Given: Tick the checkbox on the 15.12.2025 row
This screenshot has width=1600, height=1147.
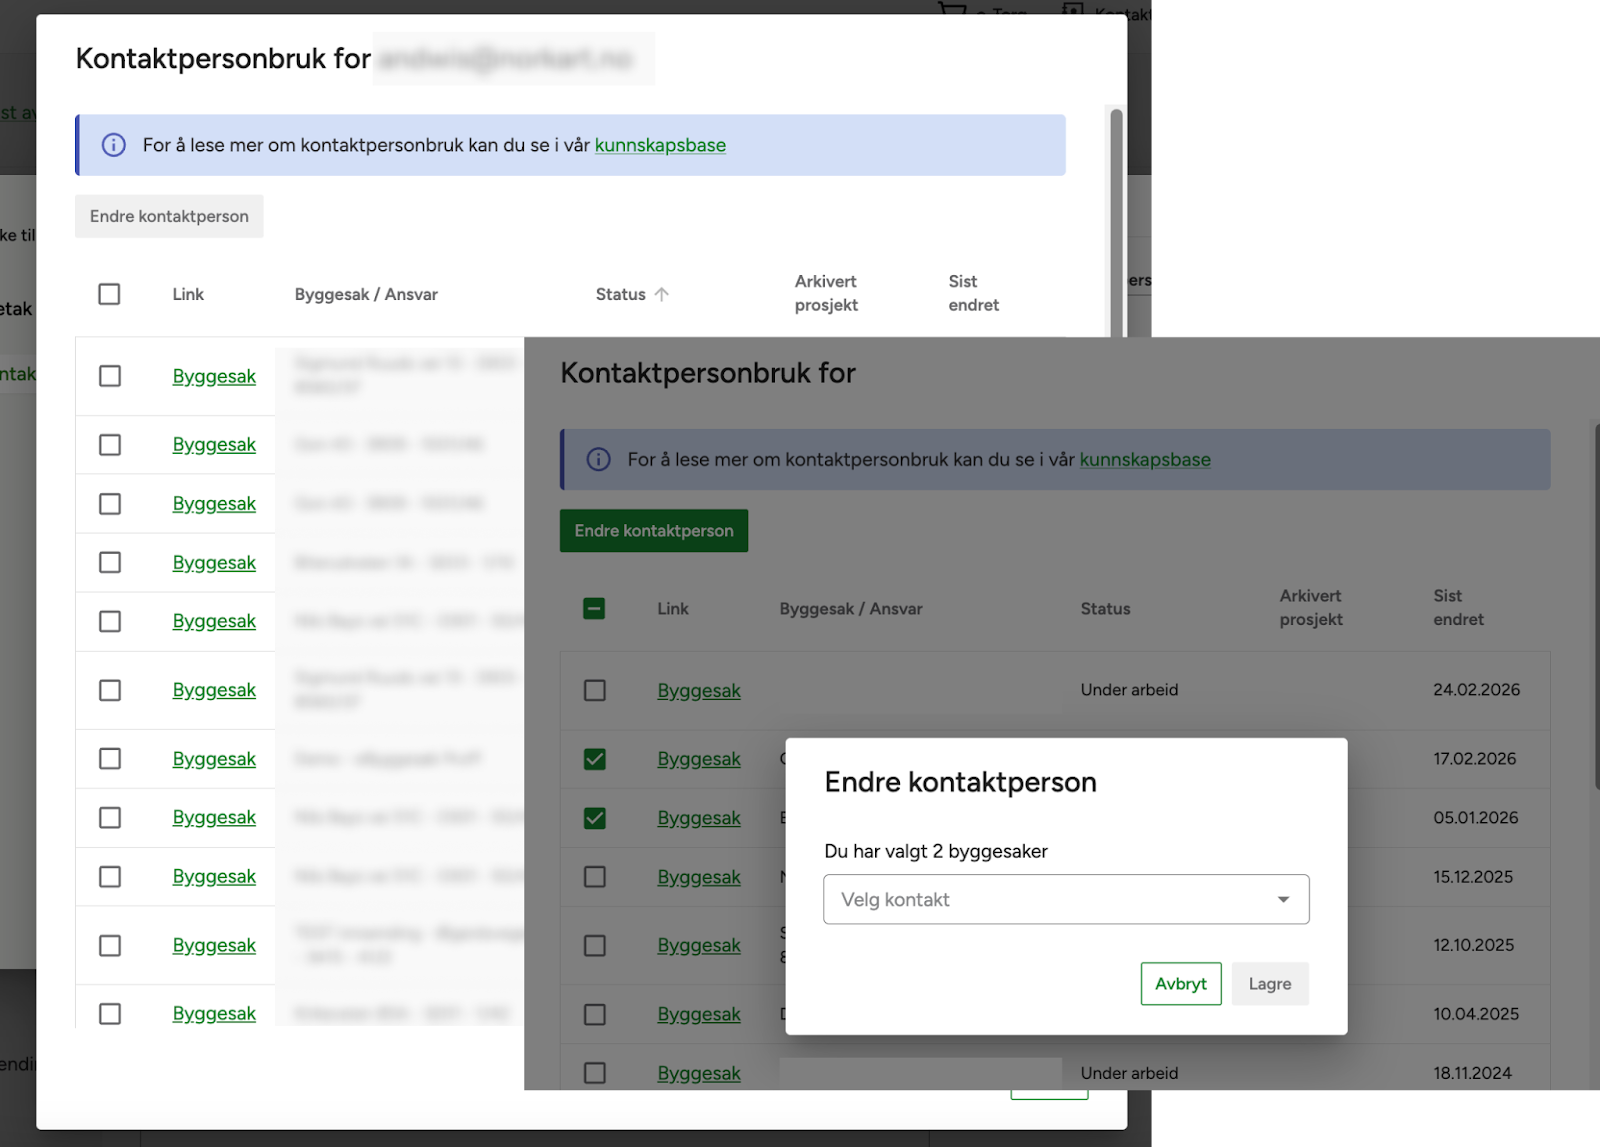Looking at the screenshot, I should [594, 877].
